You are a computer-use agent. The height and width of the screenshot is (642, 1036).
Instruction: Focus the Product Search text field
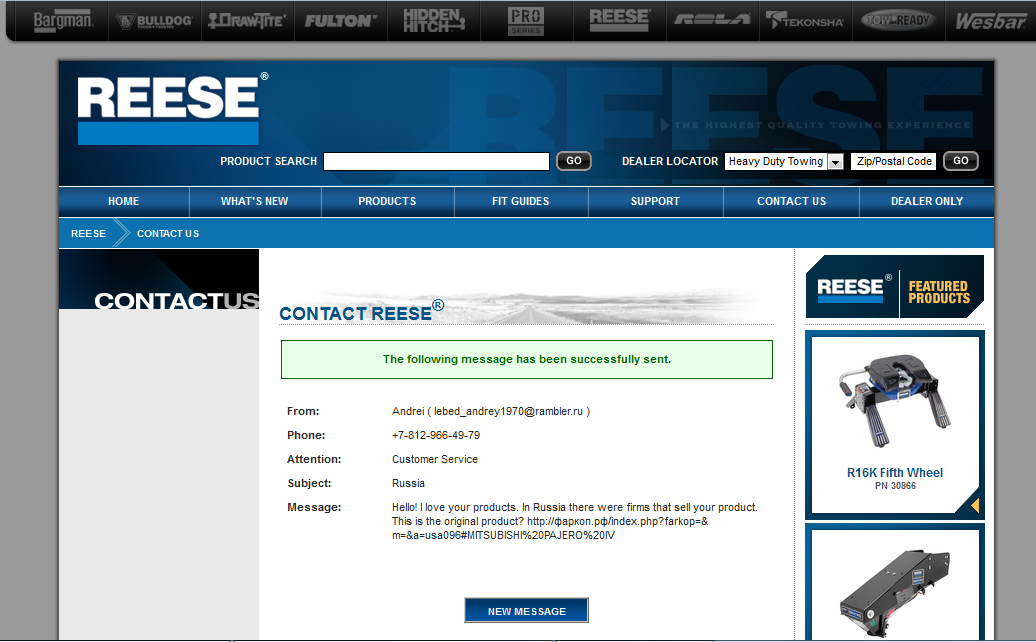coord(436,161)
